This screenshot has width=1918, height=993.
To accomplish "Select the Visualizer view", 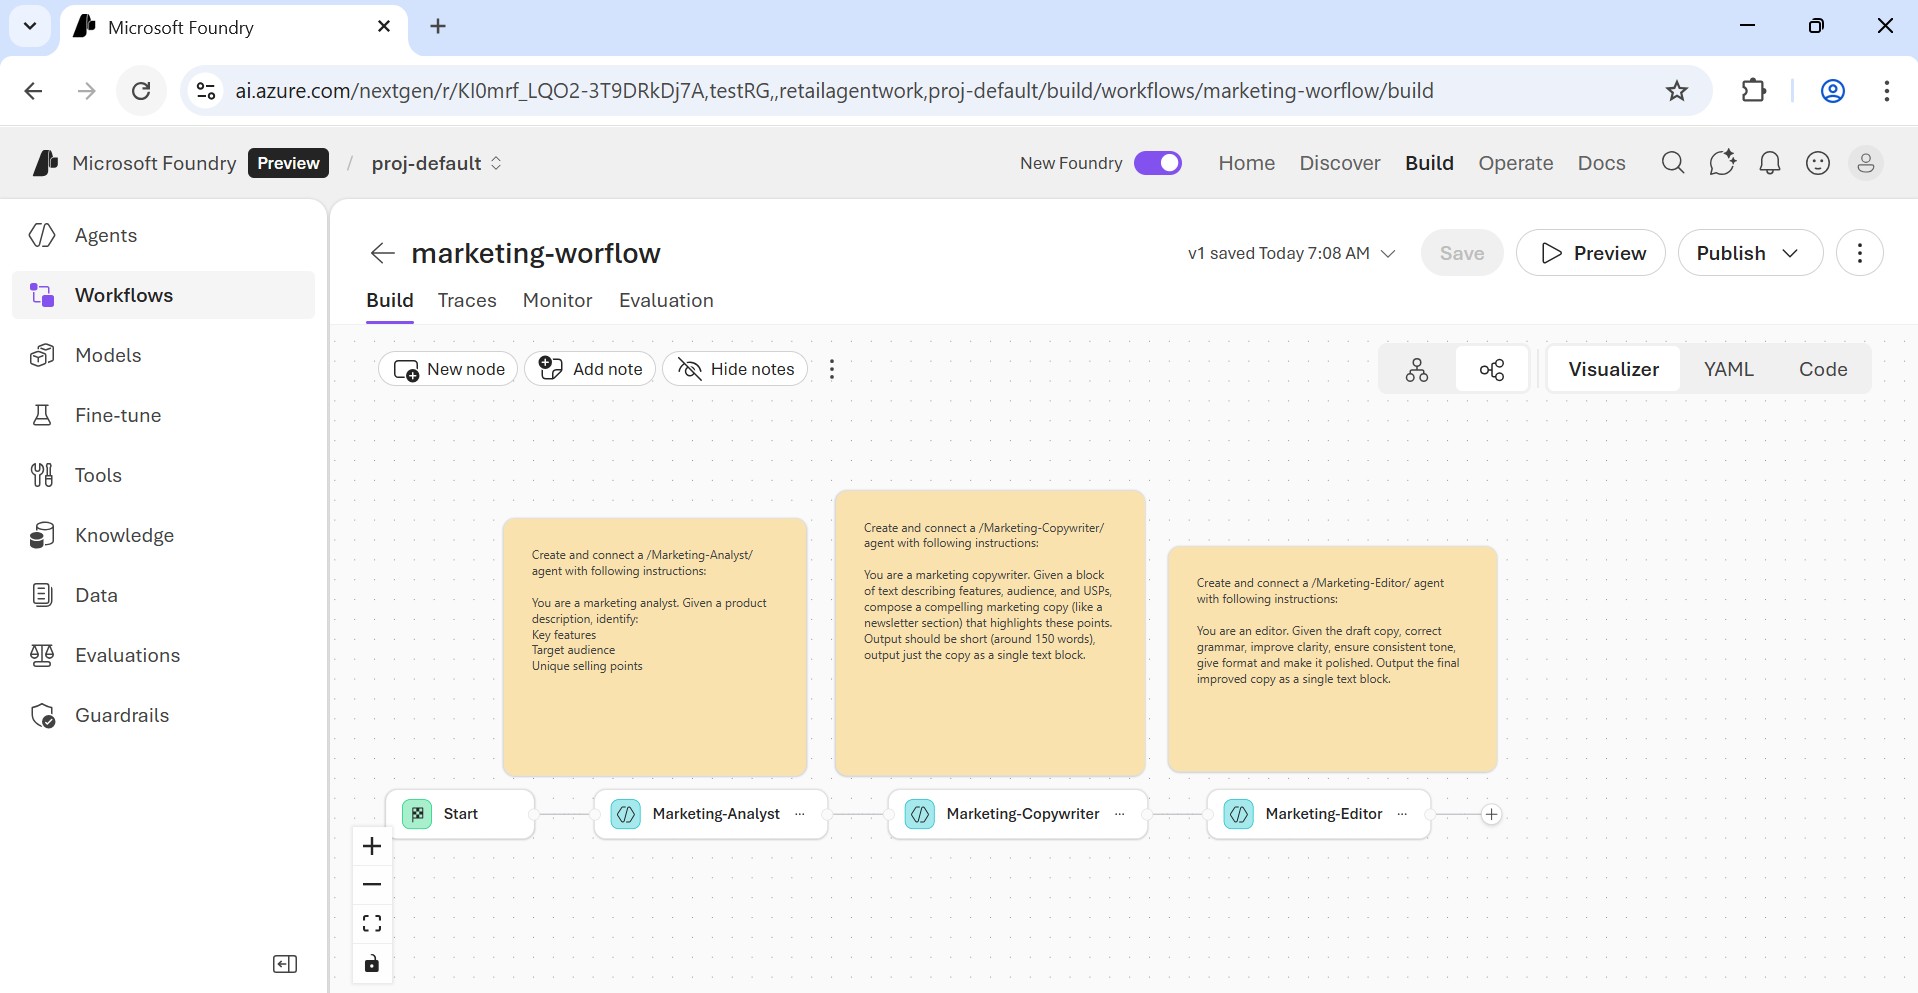I will 1613,369.
